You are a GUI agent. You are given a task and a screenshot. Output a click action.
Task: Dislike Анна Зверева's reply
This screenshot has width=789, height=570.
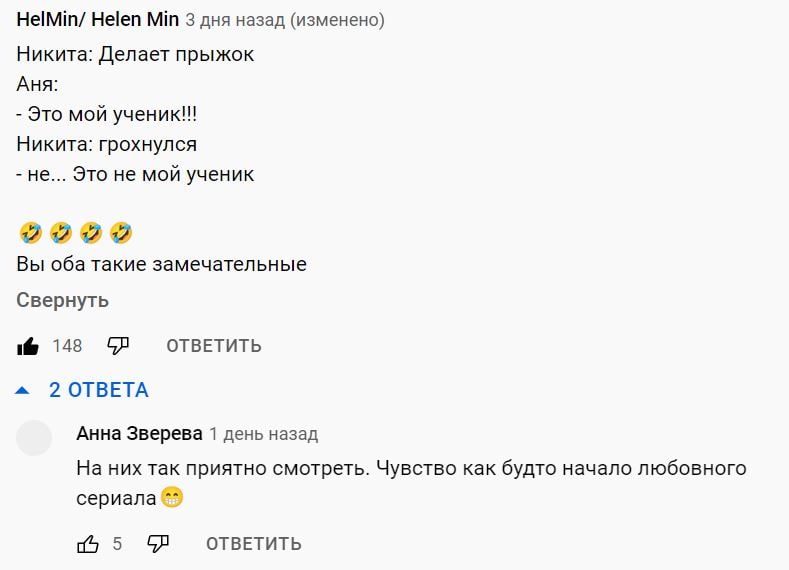coord(158,544)
